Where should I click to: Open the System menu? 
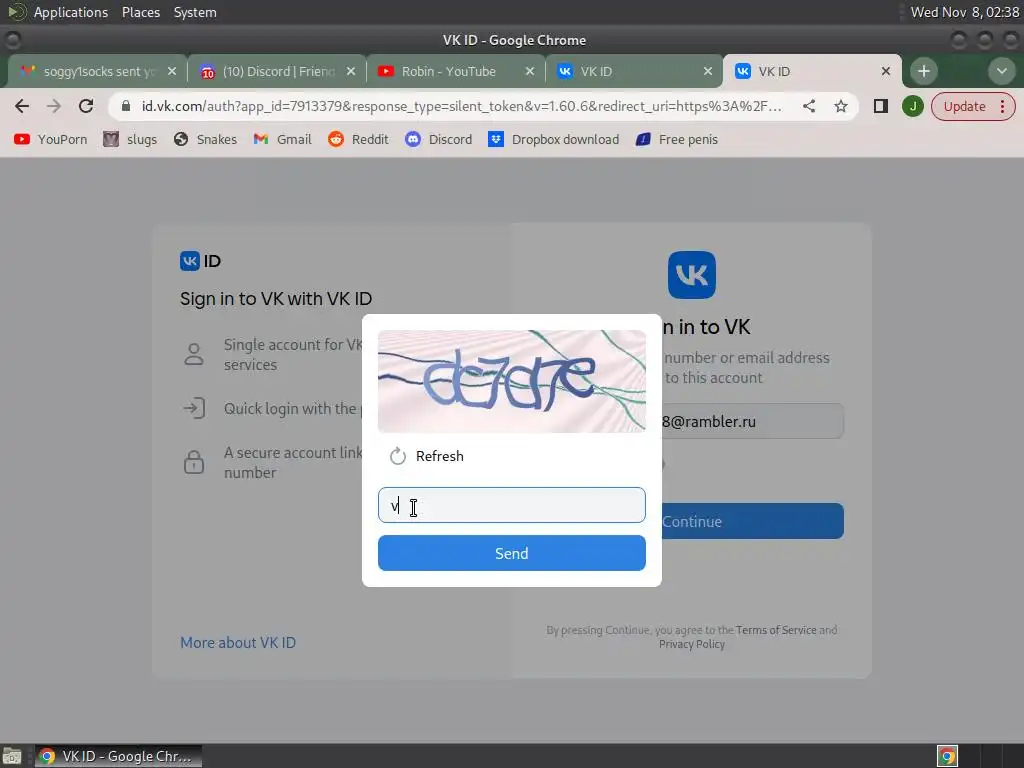coord(195,12)
